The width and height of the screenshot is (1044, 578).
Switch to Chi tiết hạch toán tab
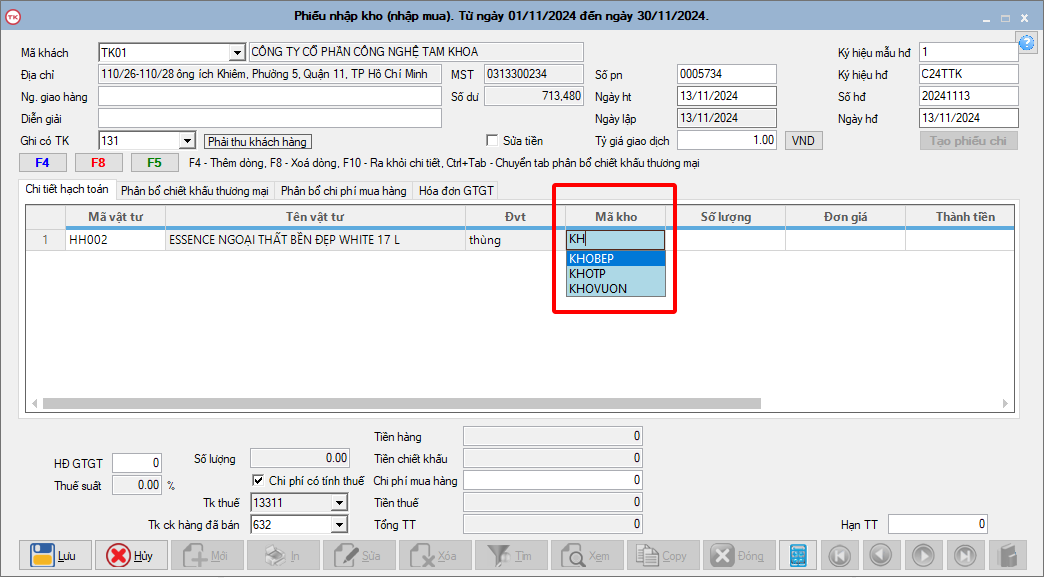67,189
